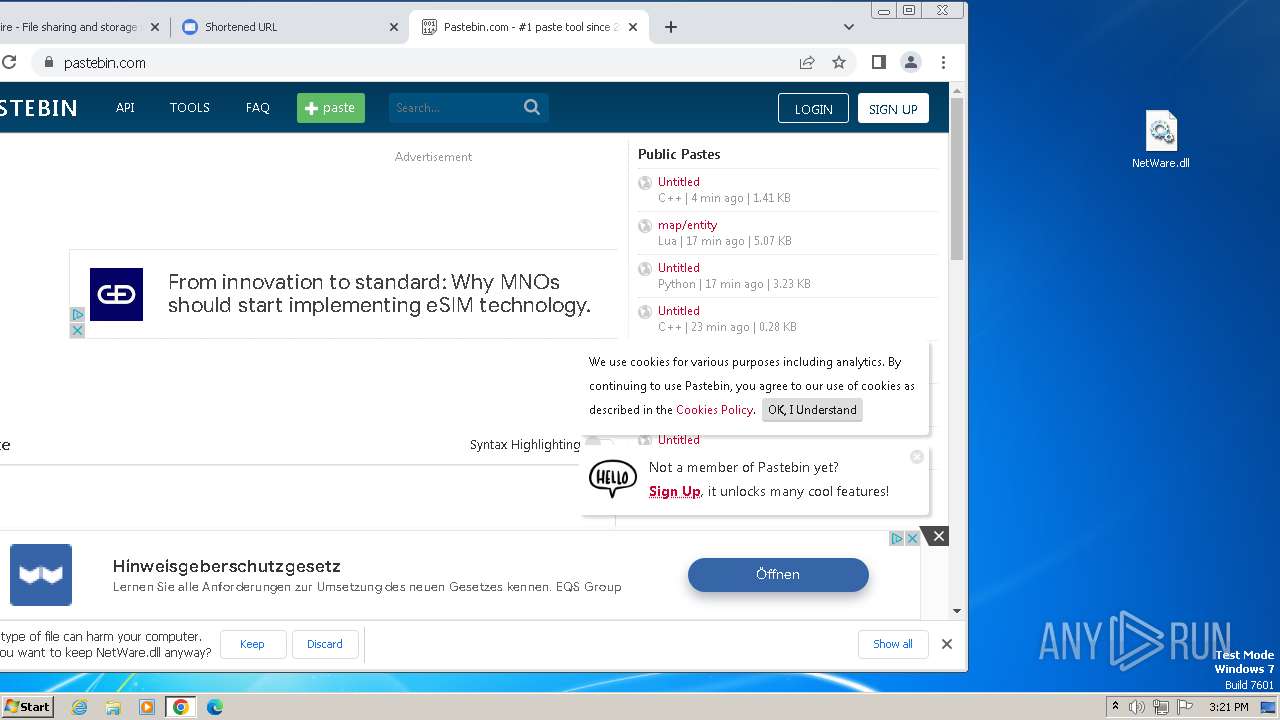The image size is (1280, 720).
Task: Focus the Pastebin search field
Action: pyautogui.click(x=455, y=107)
